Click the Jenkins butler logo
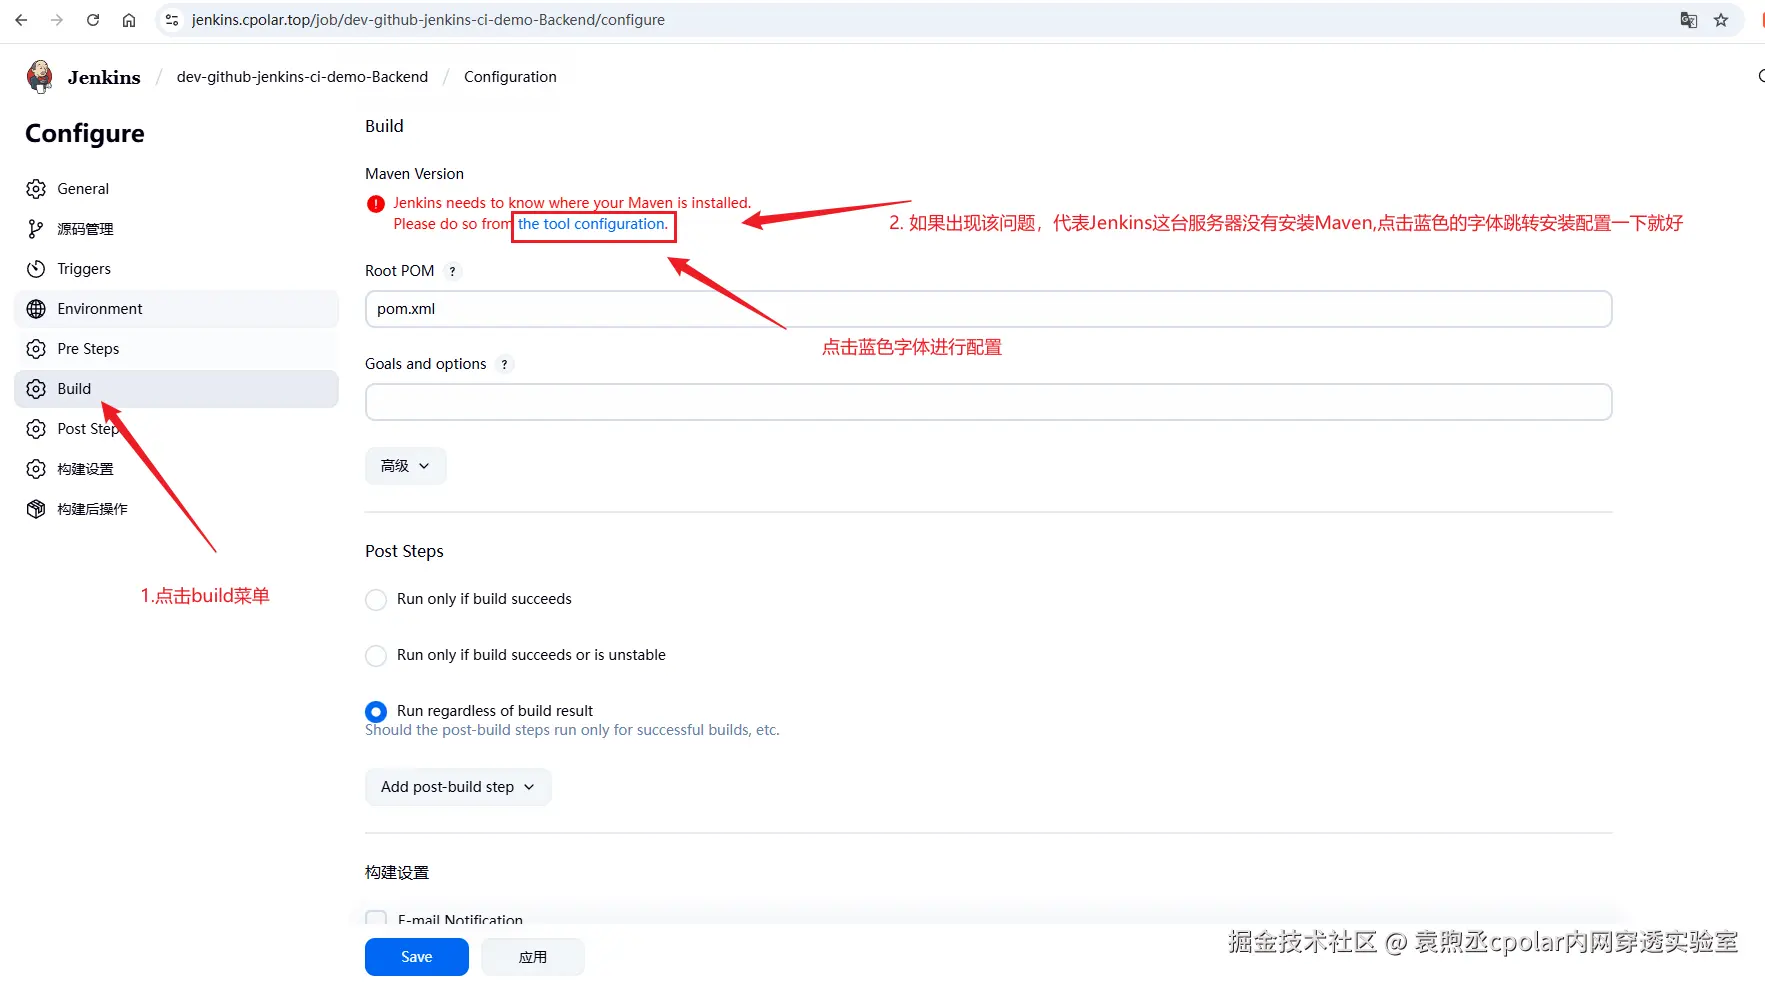The width and height of the screenshot is (1765, 983). [x=40, y=76]
